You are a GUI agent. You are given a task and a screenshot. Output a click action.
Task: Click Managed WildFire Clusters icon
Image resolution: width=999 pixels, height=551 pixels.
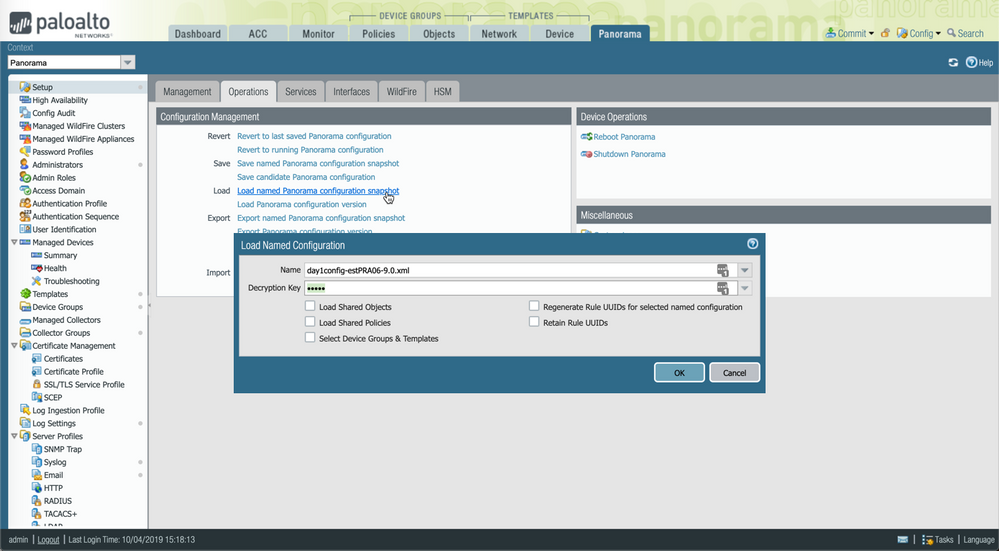[x=25, y=125]
